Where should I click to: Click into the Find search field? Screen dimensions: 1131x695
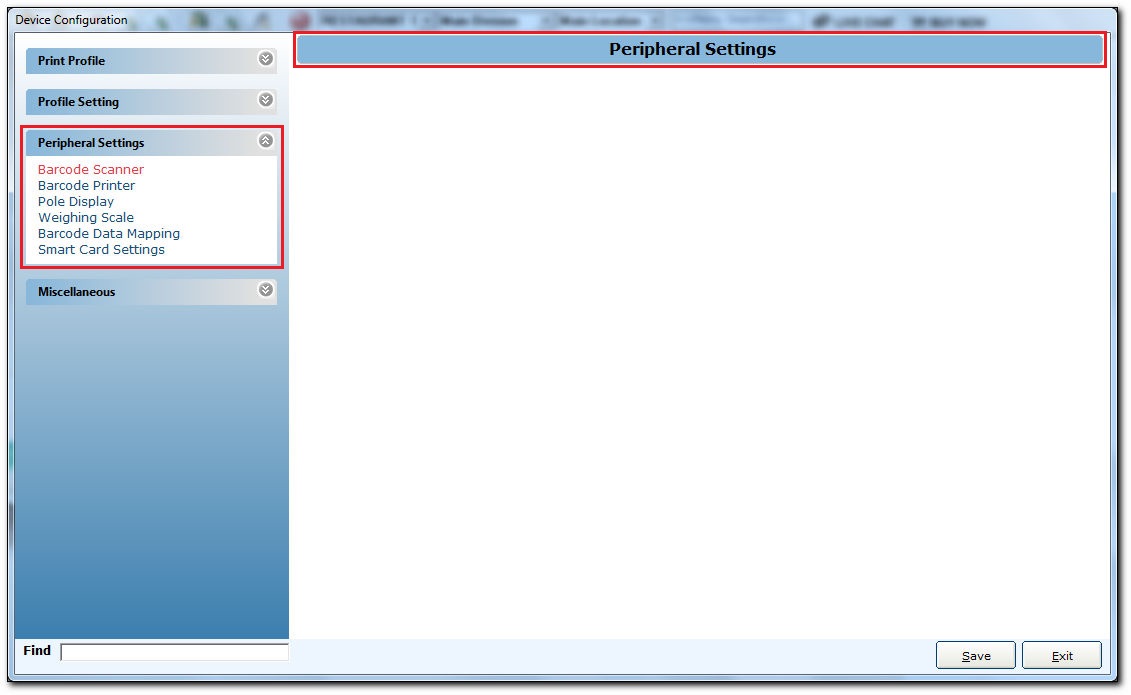[175, 652]
